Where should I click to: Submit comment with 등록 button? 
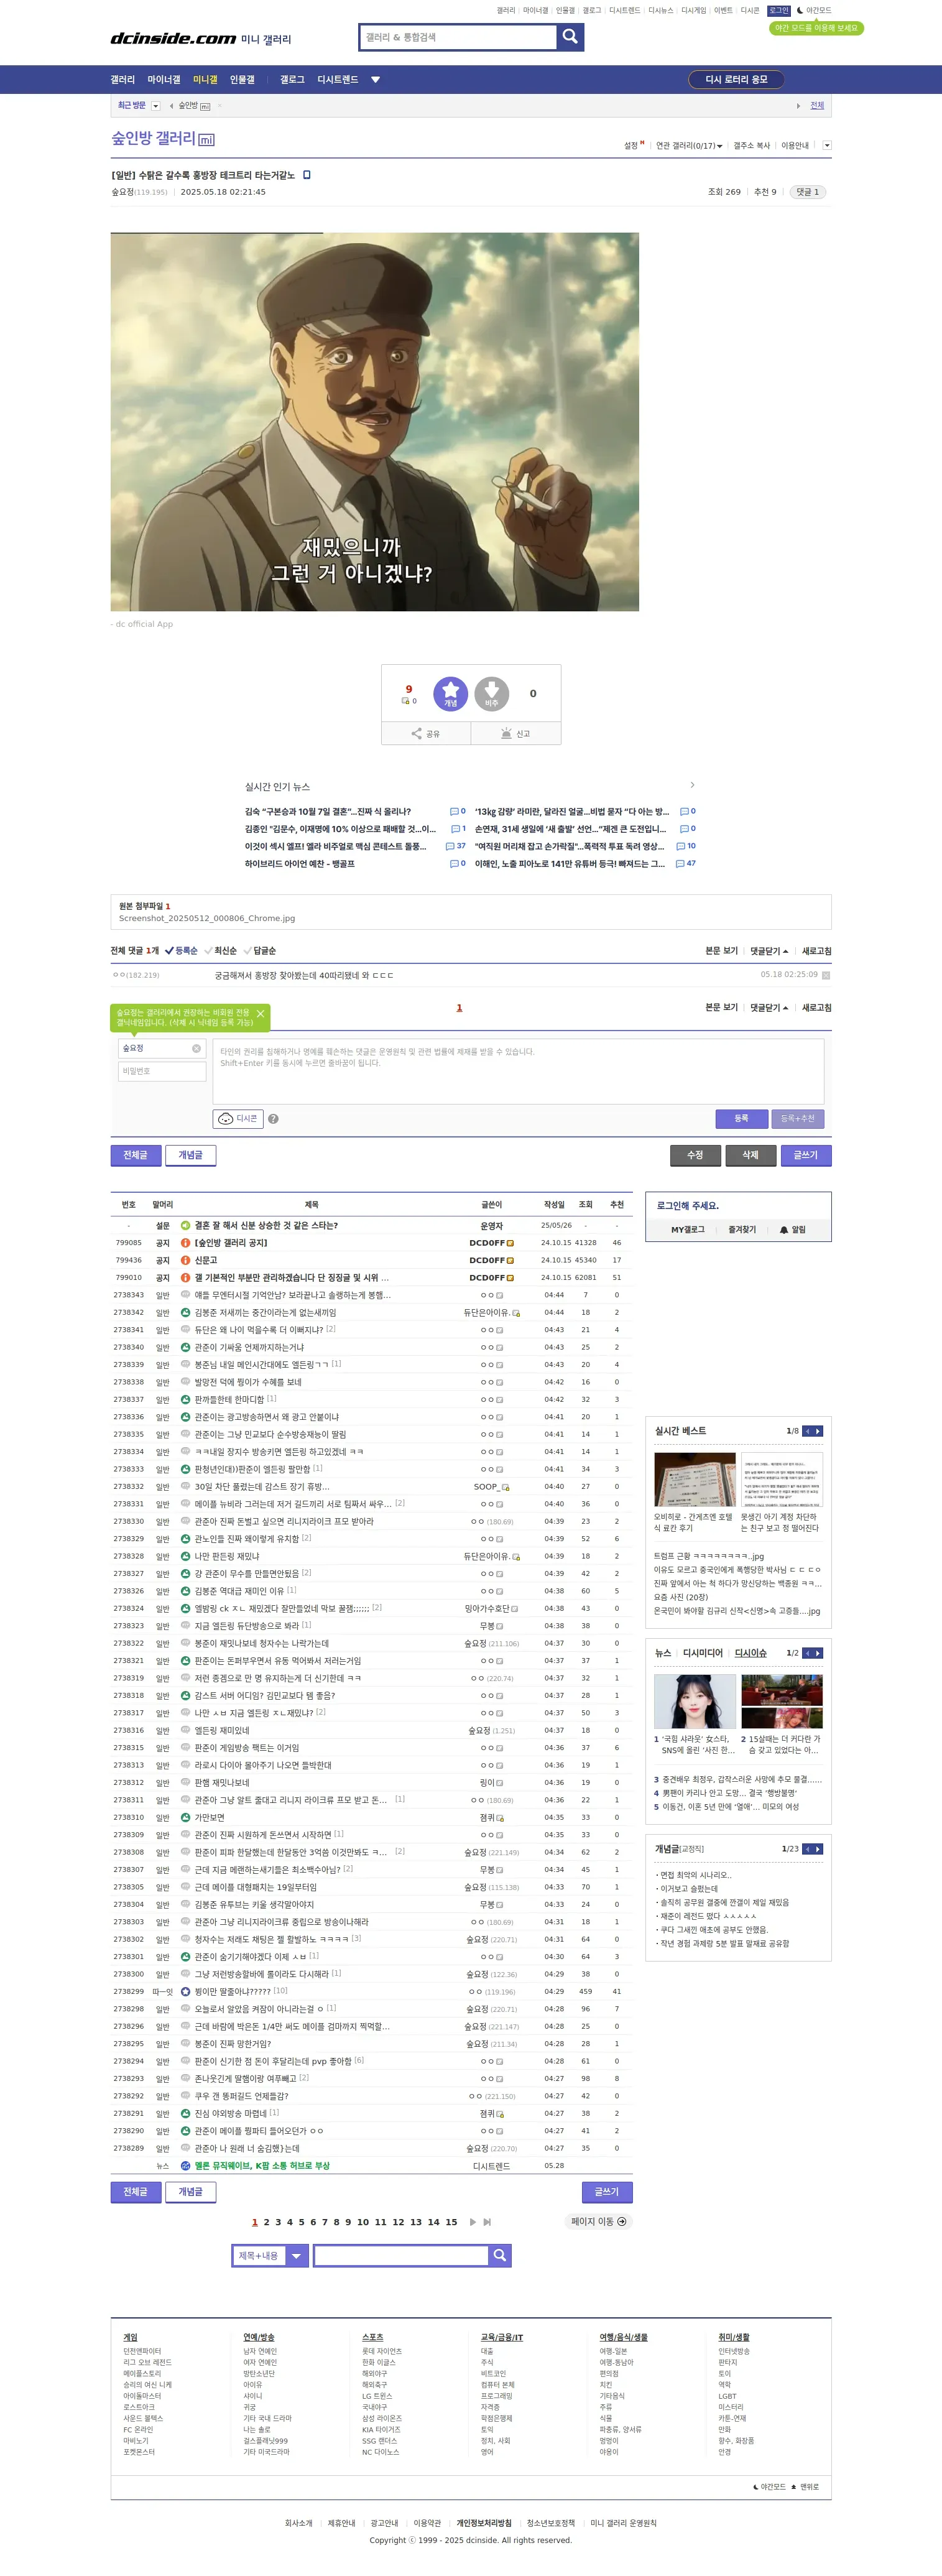[741, 1118]
